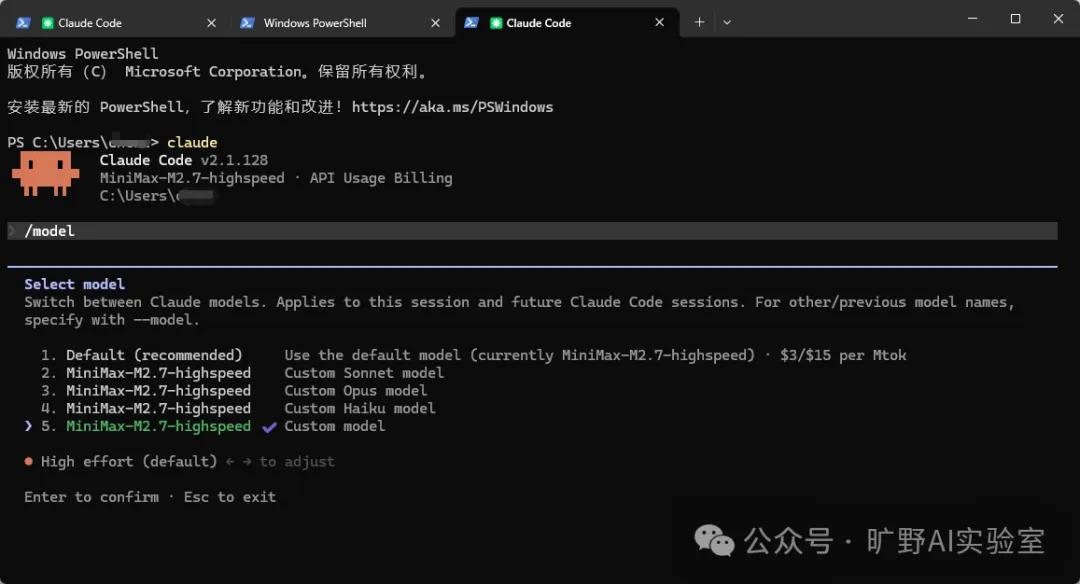This screenshot has height=584, width=1080.
Task: Close the active Claude Code tab
Action: (659, 23)
